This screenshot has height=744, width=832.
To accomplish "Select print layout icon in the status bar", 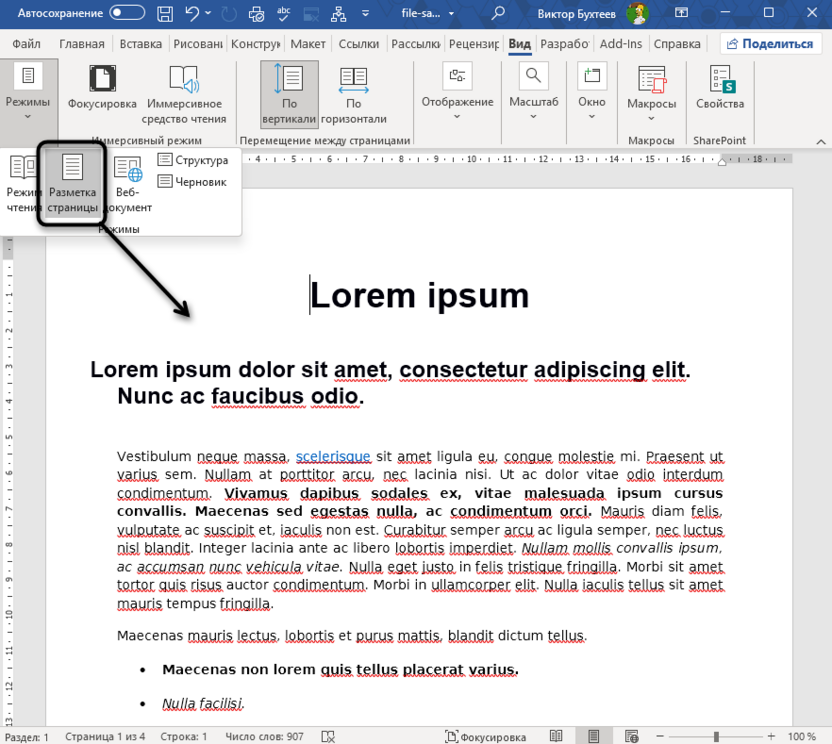I will pos(594,736).
